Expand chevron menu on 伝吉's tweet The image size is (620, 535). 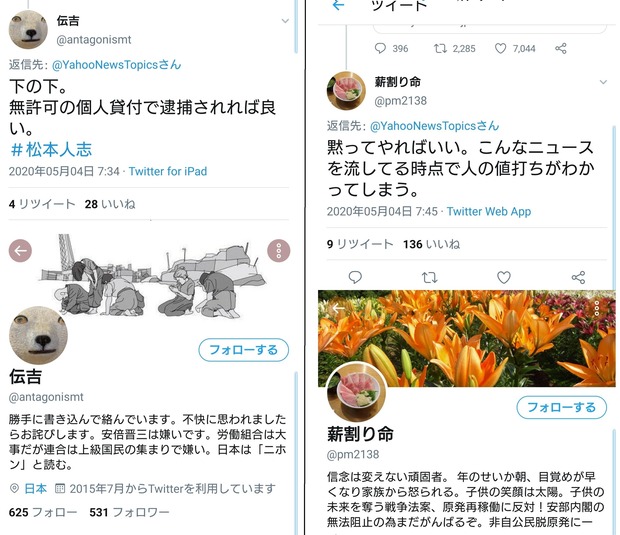pyautogui.click(x=285, y=21)
